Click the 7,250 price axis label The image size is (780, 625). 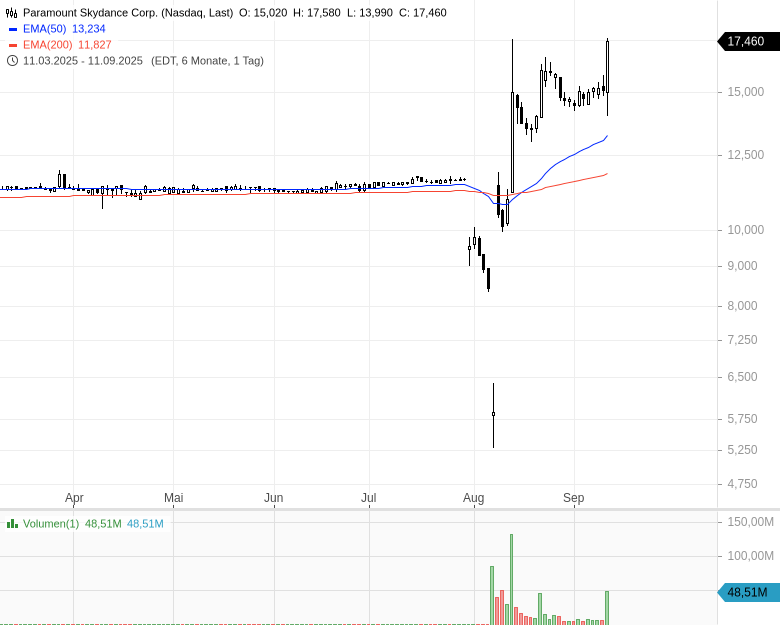[742, 340]
